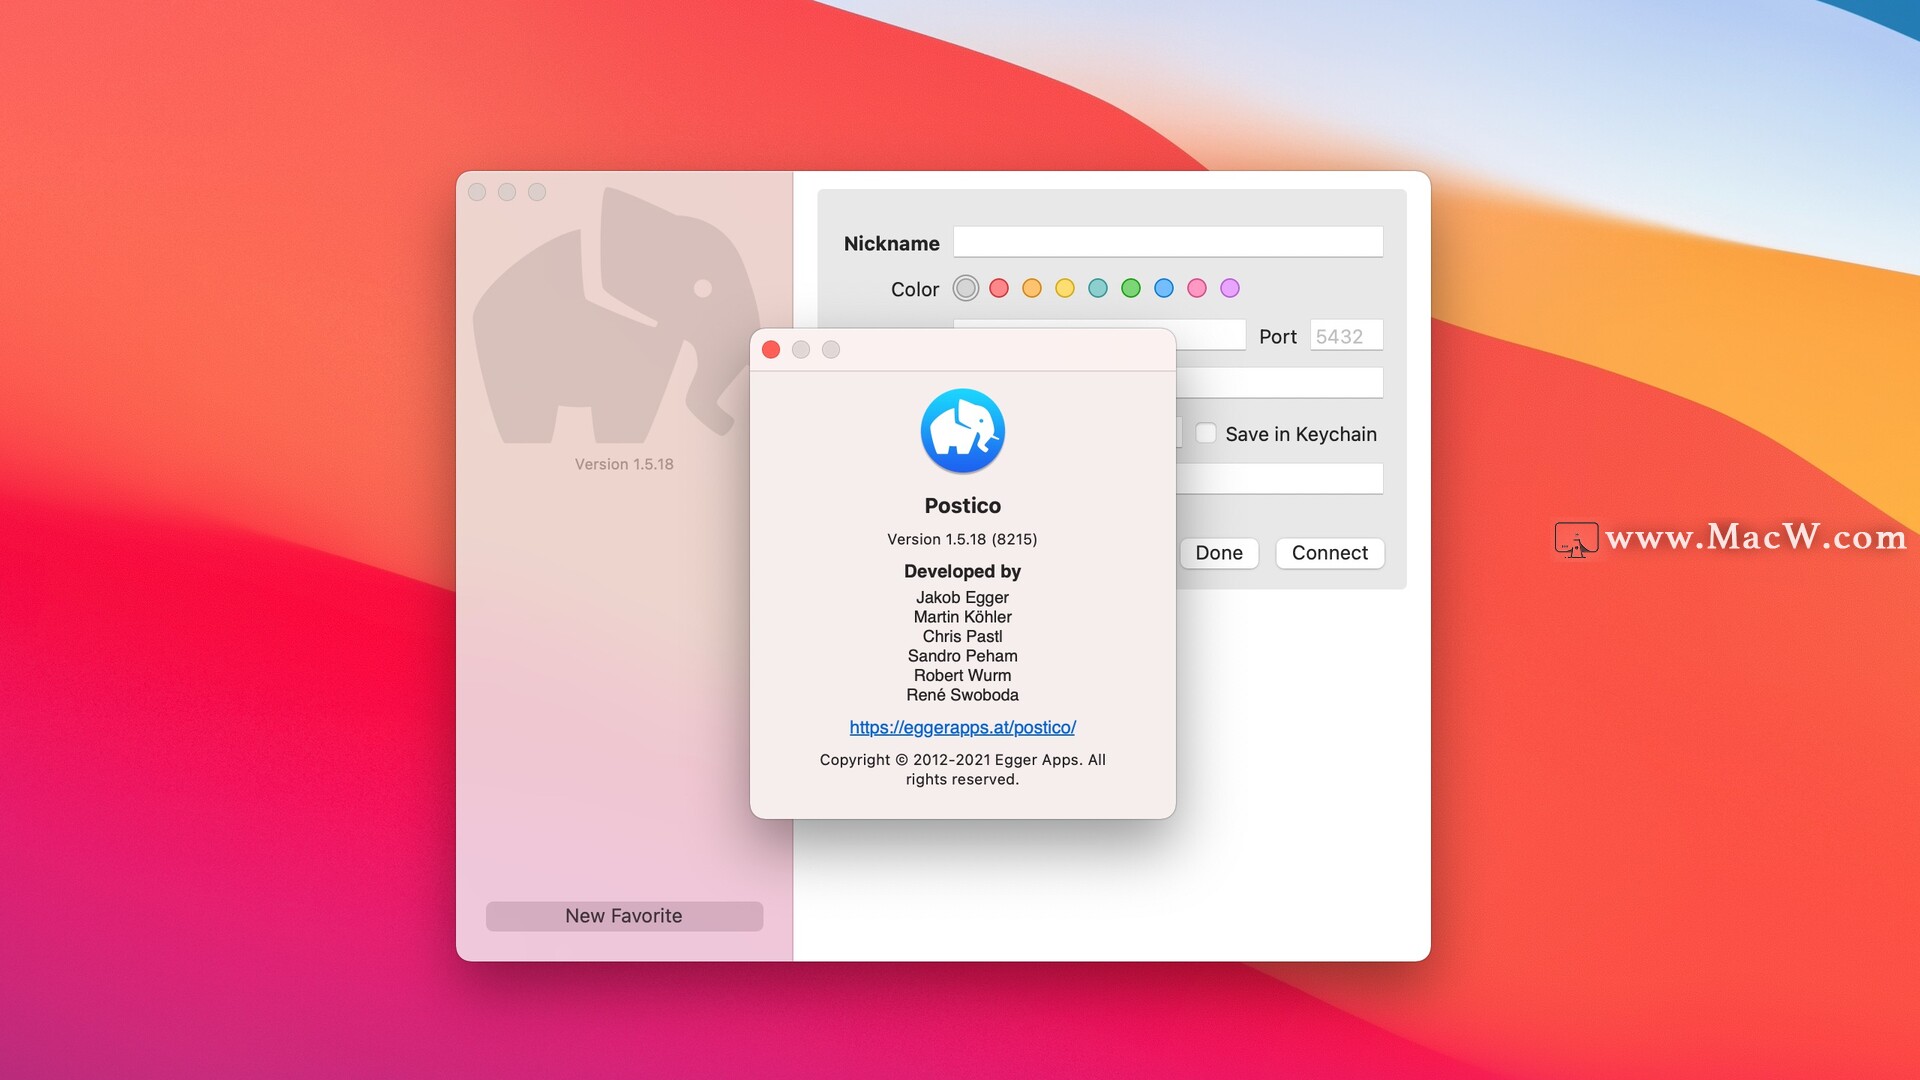
Task: Click the Postico title in About window
Action: 962,506
